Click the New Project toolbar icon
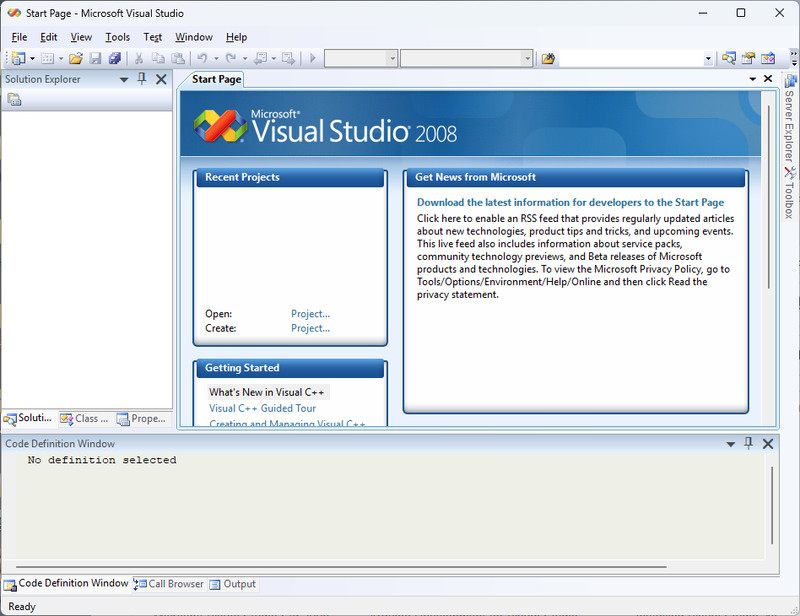 point(18,58)
